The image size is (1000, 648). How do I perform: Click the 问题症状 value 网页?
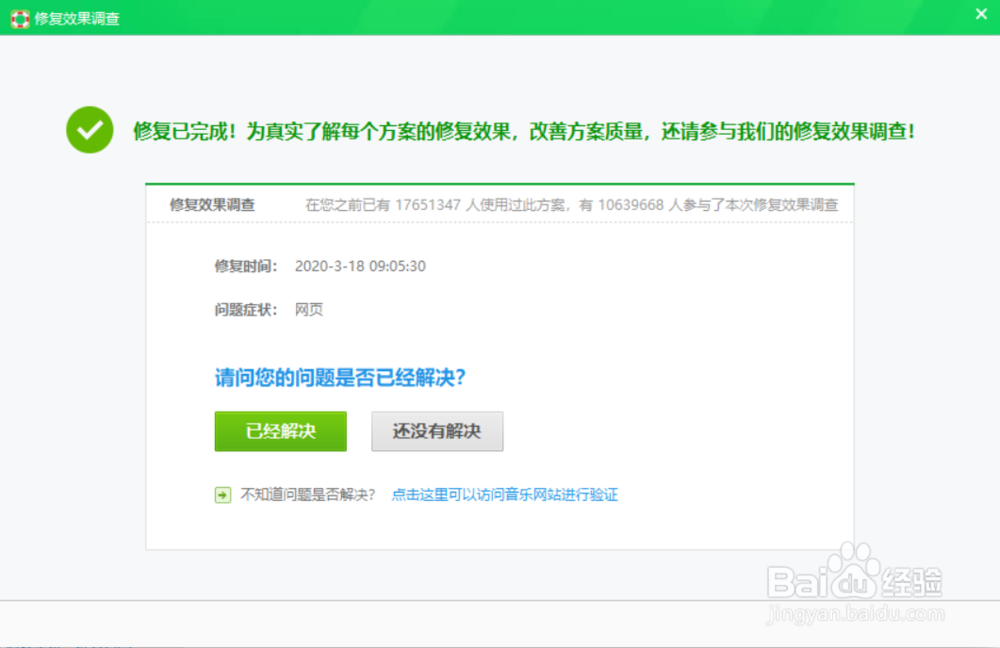pyautogui.click(x=309, y=309)
